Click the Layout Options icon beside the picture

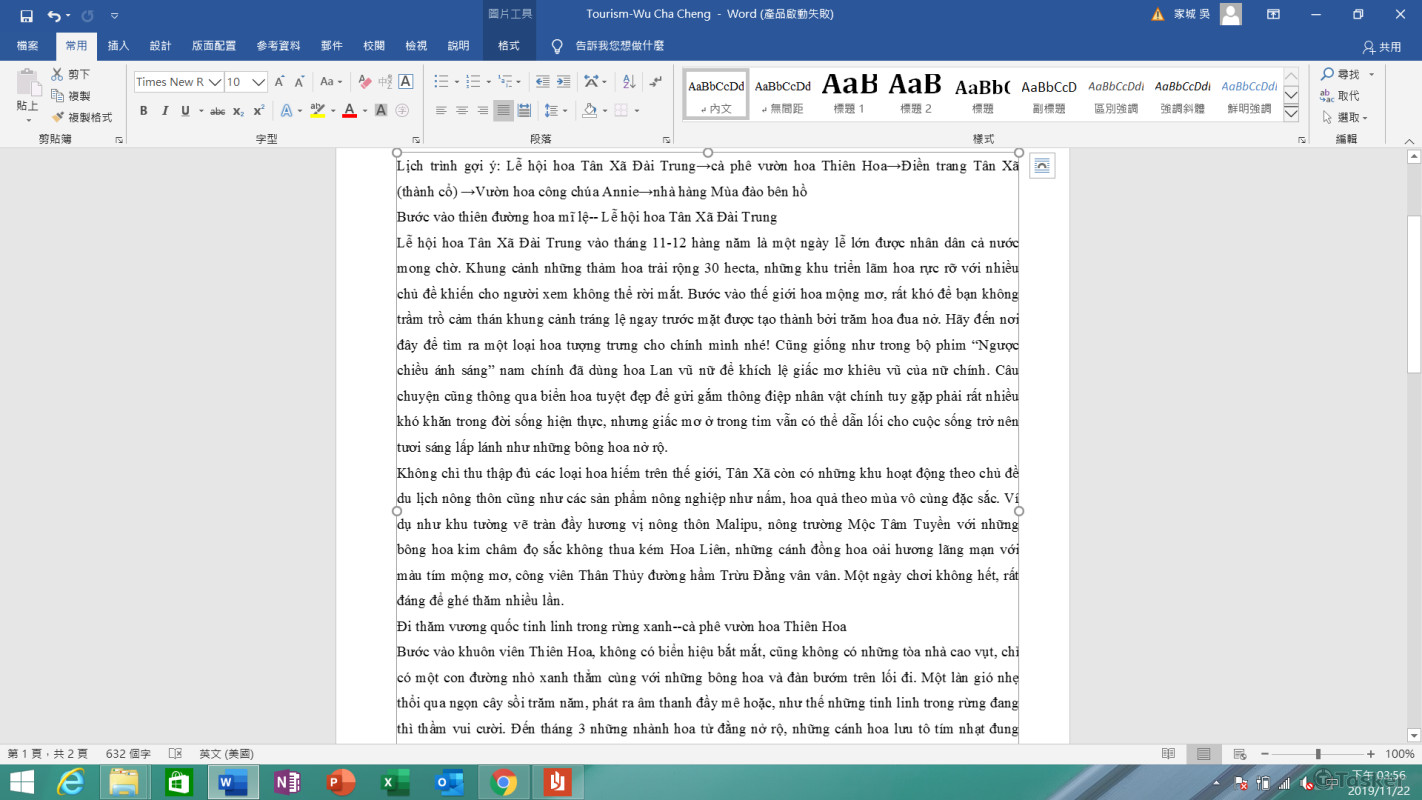coord(1041,166)
